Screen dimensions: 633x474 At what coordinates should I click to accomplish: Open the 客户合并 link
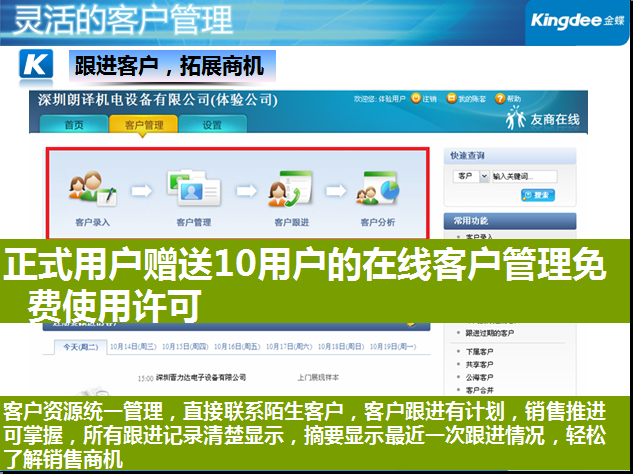click(x=479, y=390)
